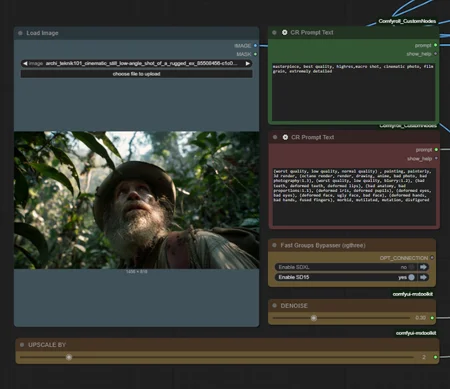The height and width of the screenshot is (389, 450).
Task: Click the show_help output port on red node
Action: click(436, 158)
